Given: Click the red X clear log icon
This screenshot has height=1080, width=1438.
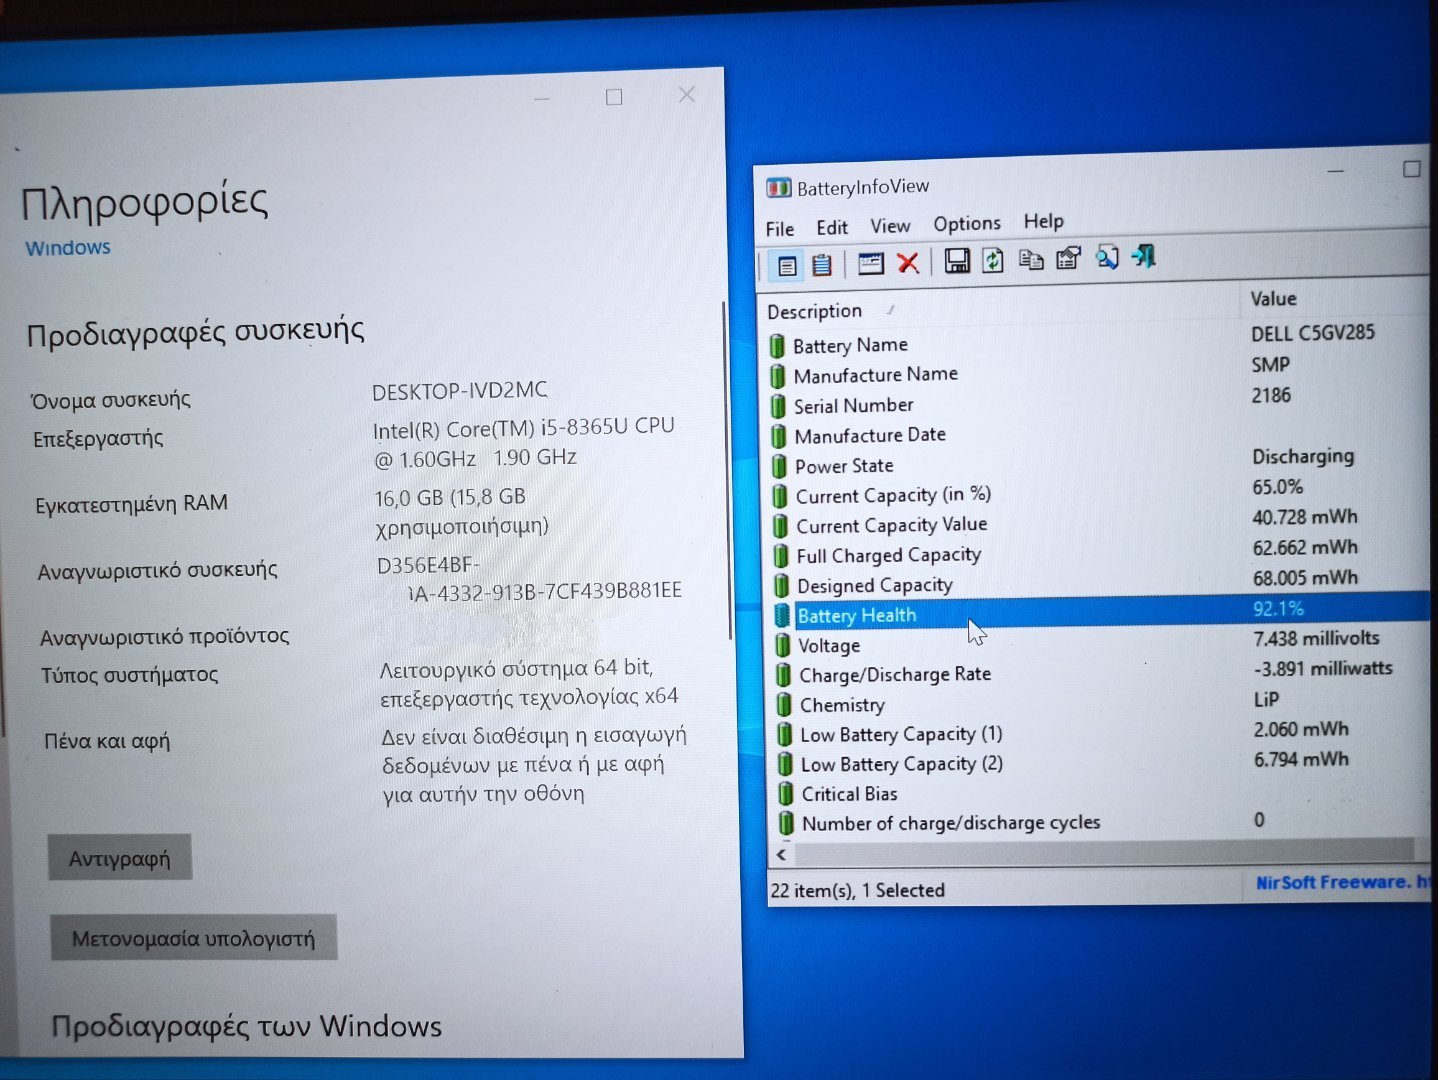Looking at the screenshot, I should pyautogui.click(x=908, y=262).
